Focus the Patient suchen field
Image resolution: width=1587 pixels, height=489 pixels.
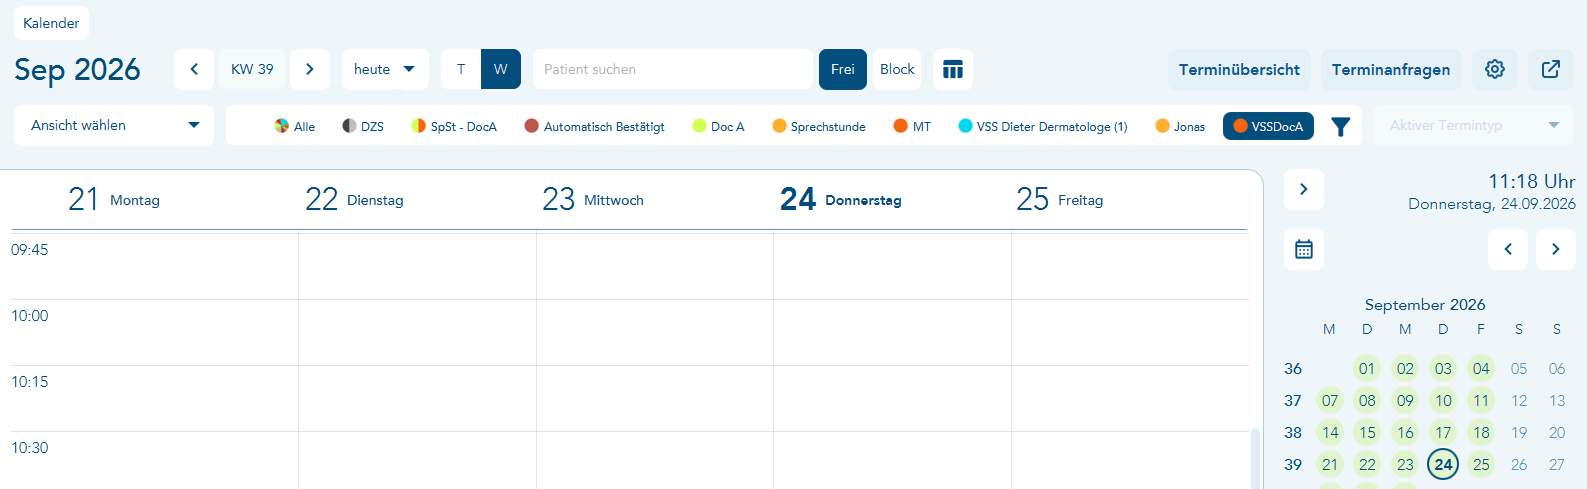click(673, 69)
